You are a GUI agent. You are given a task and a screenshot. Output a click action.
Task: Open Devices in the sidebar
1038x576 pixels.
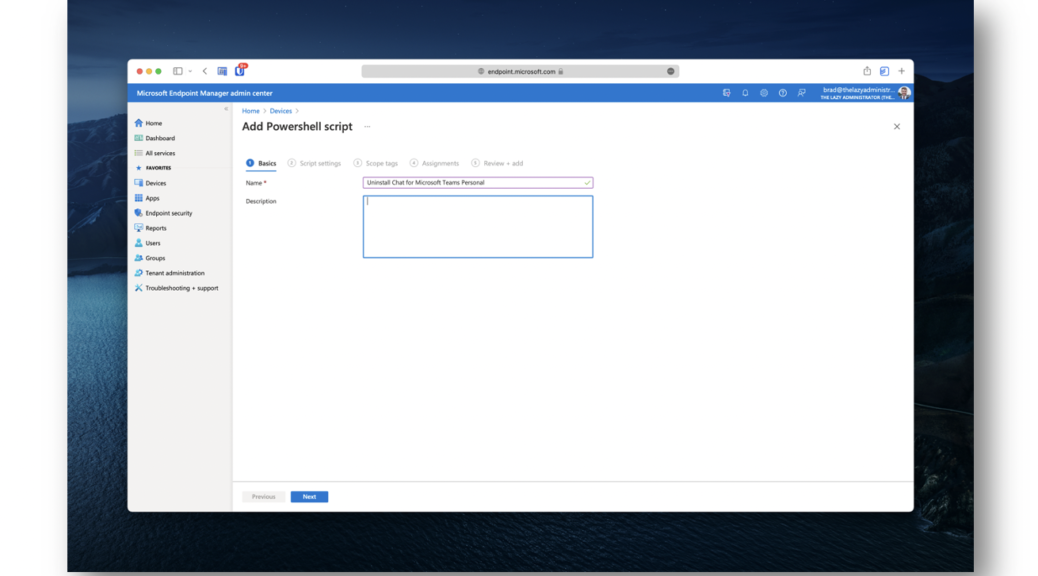click(151, 183)
